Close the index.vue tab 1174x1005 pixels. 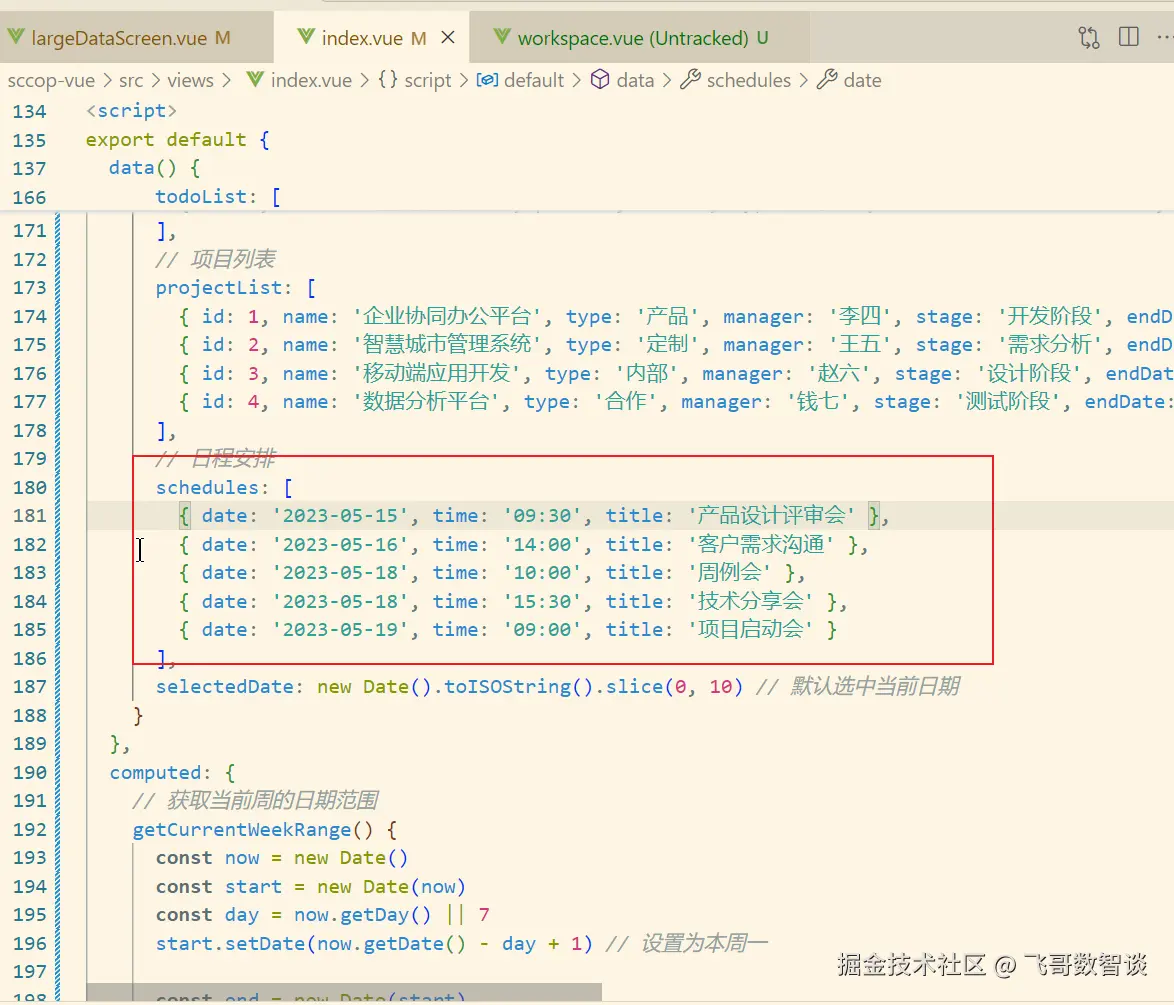tap(448, 37)
